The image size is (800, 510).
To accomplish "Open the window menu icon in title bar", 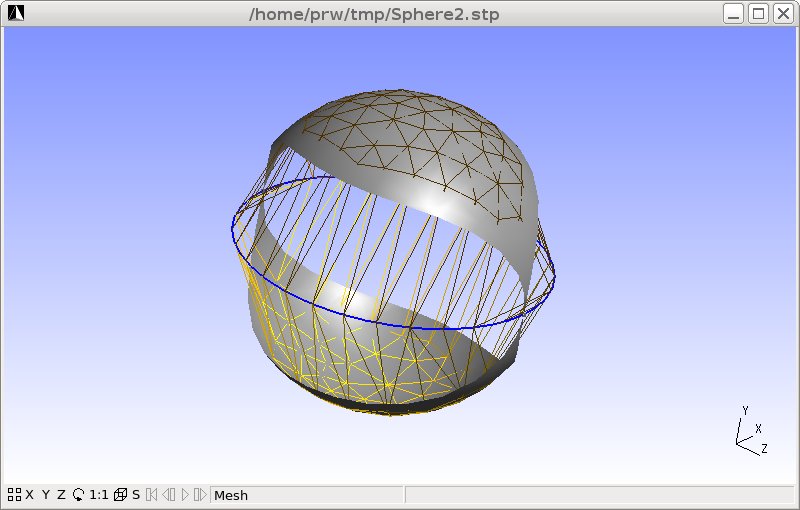I will (16, 13).
